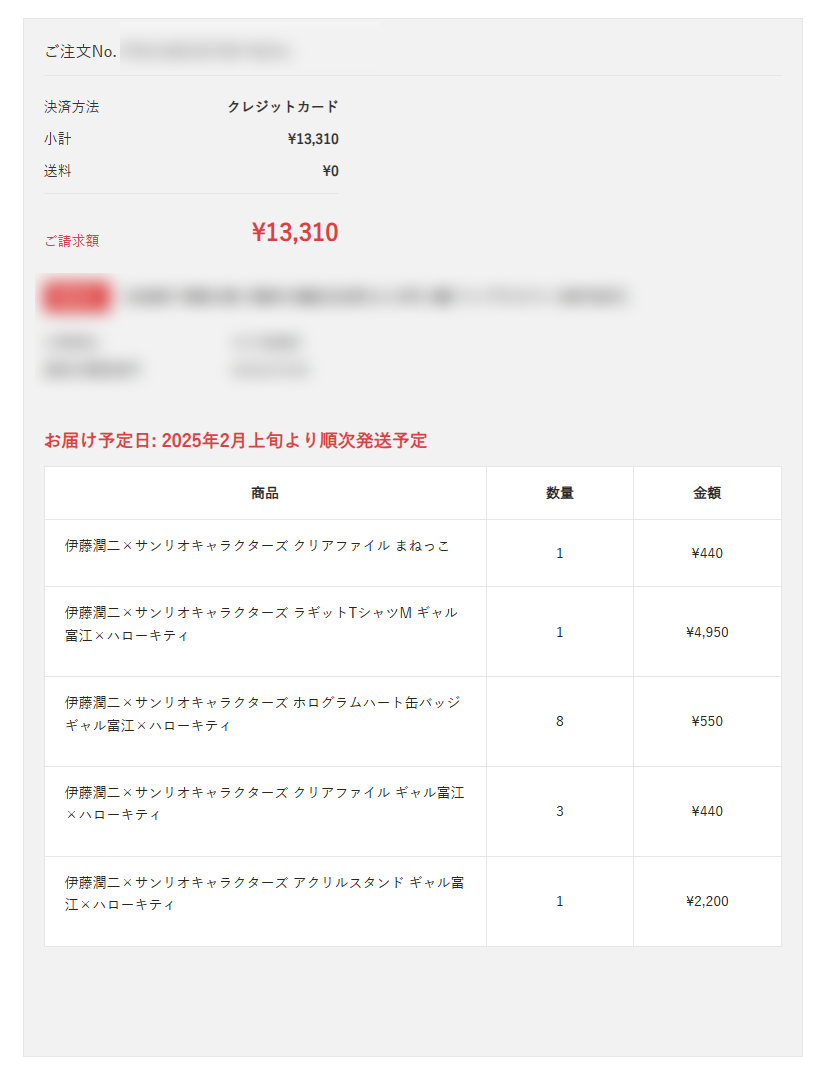The width and height of the screenshot is (816, 1070).
Task: Click the ¥550 badge price cell
Action: 707,721
